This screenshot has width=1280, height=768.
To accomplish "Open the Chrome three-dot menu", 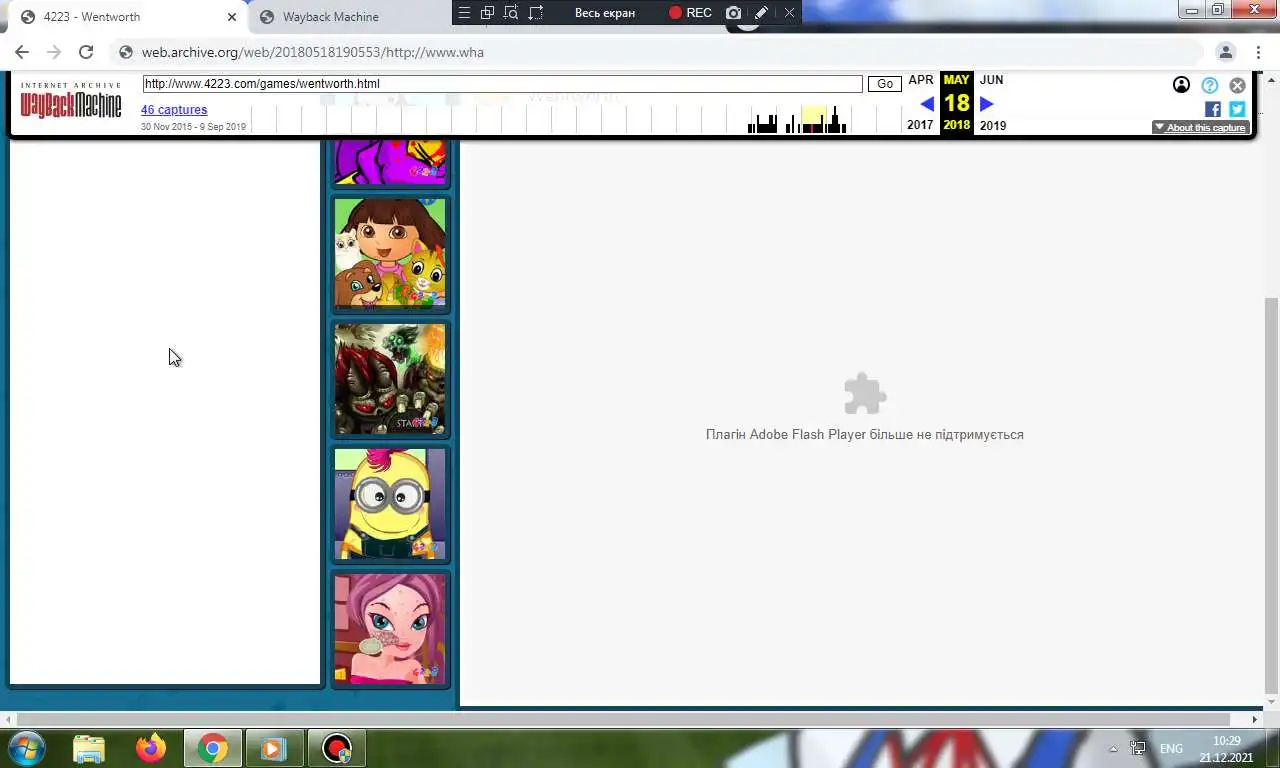I will [x=1258, y=52].
